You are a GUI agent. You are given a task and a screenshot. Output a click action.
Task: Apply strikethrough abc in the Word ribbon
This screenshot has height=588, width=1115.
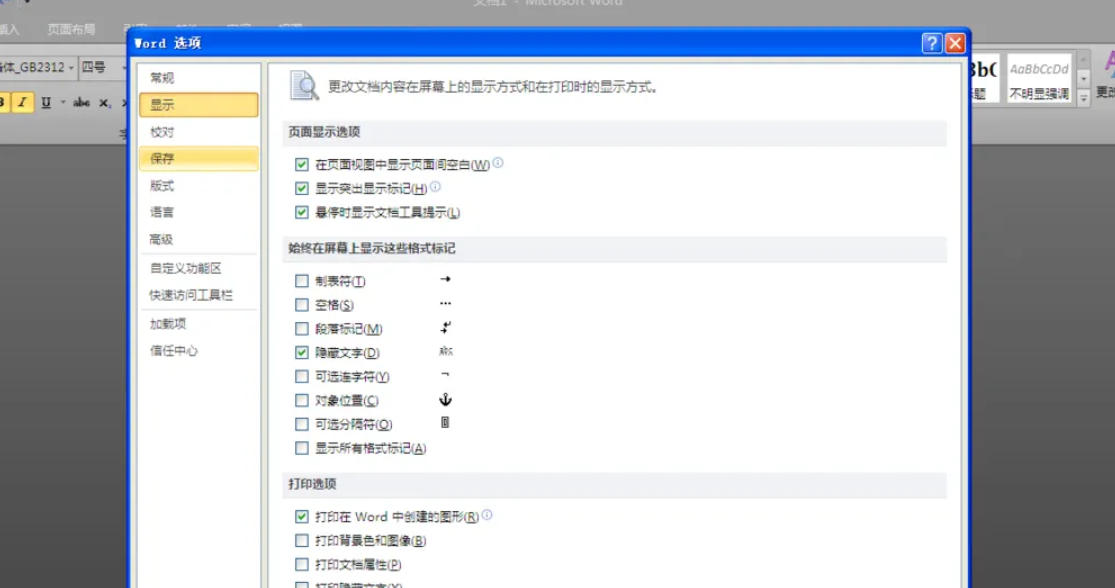pyautogui.click(x=82, y=103)
